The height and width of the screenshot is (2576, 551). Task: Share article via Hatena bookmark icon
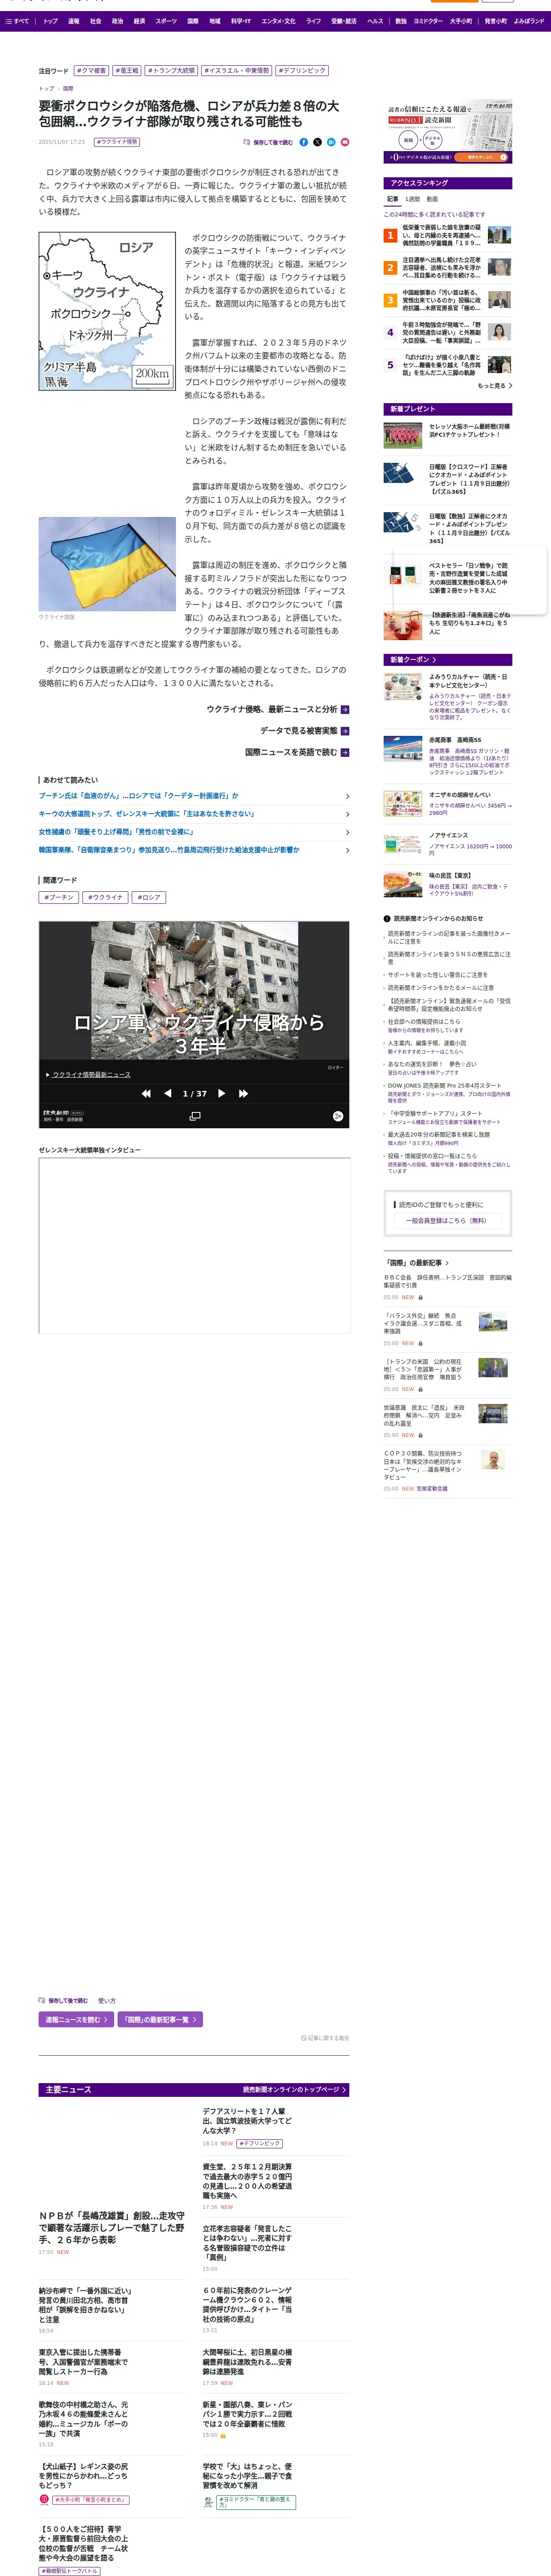[331, 142]
